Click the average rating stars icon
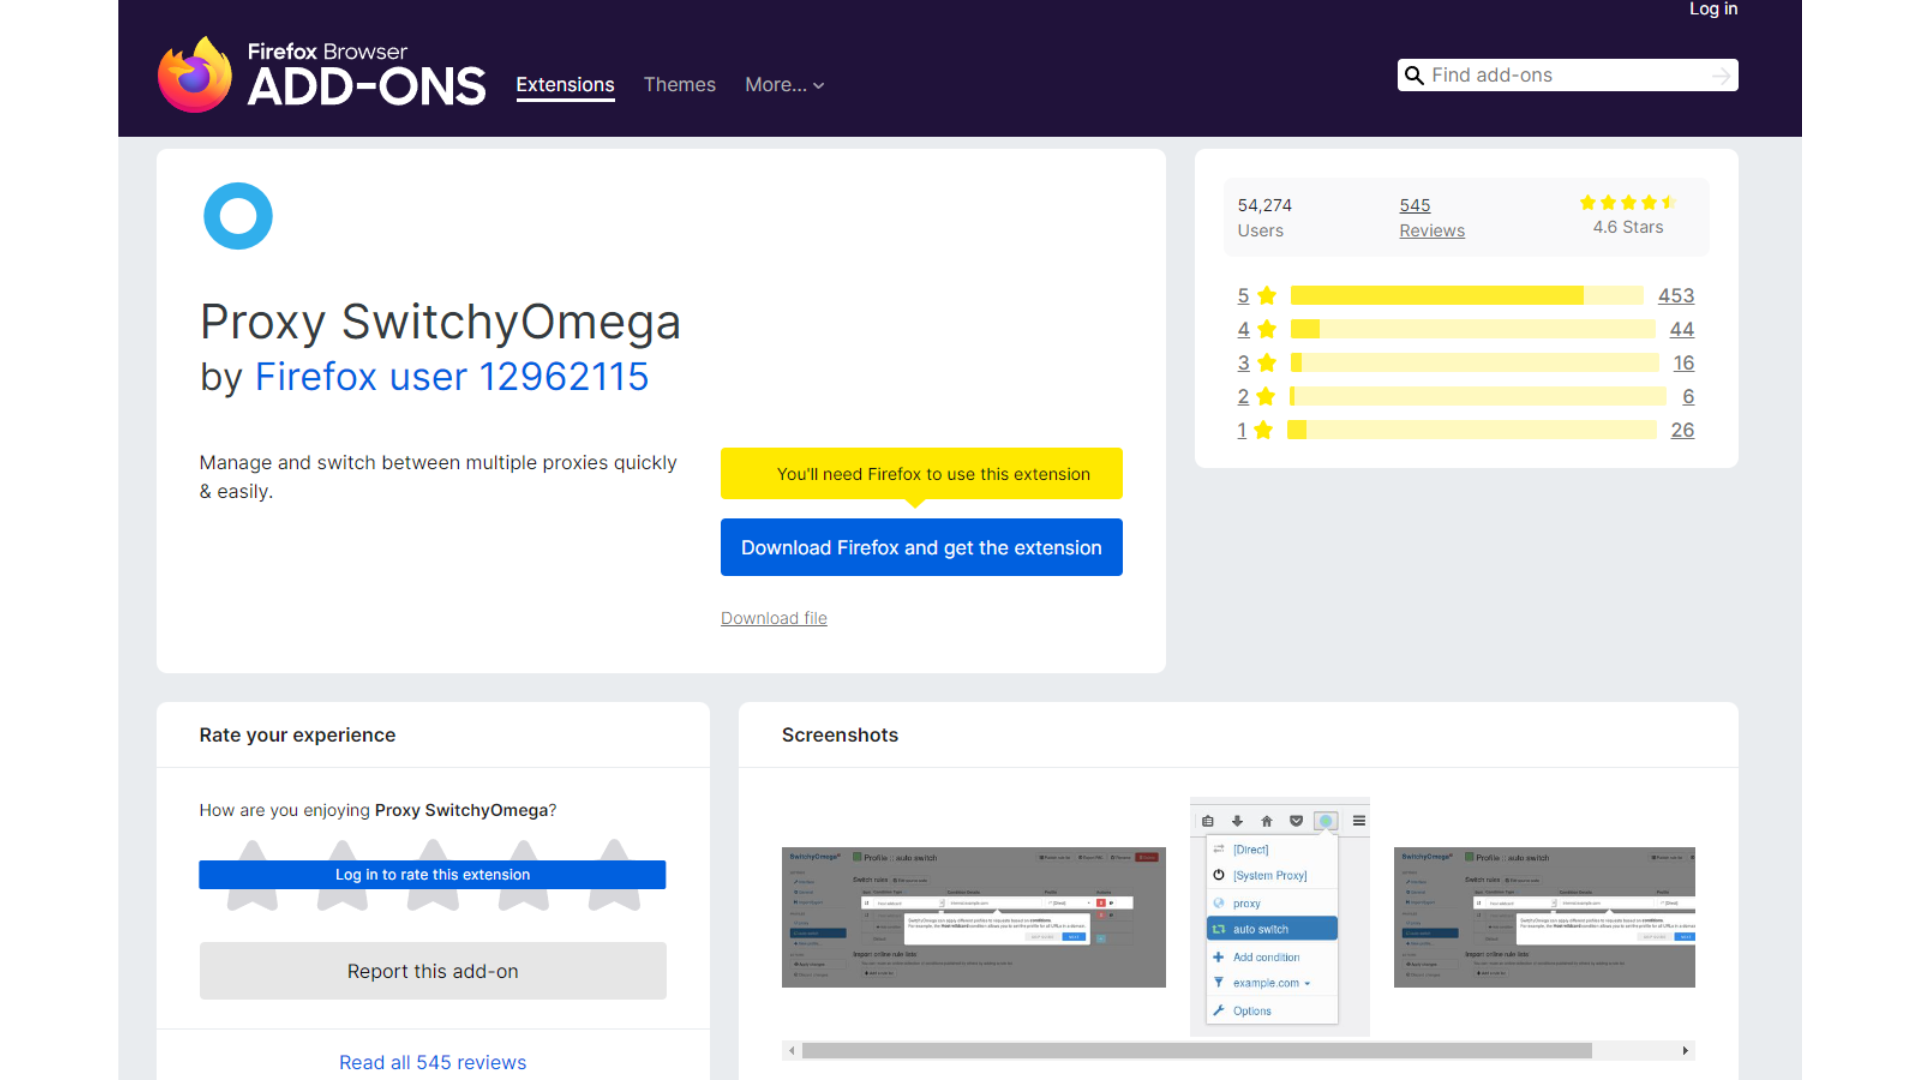The height and width of the screenshot is (1080, 1920). pos(1627,203)
